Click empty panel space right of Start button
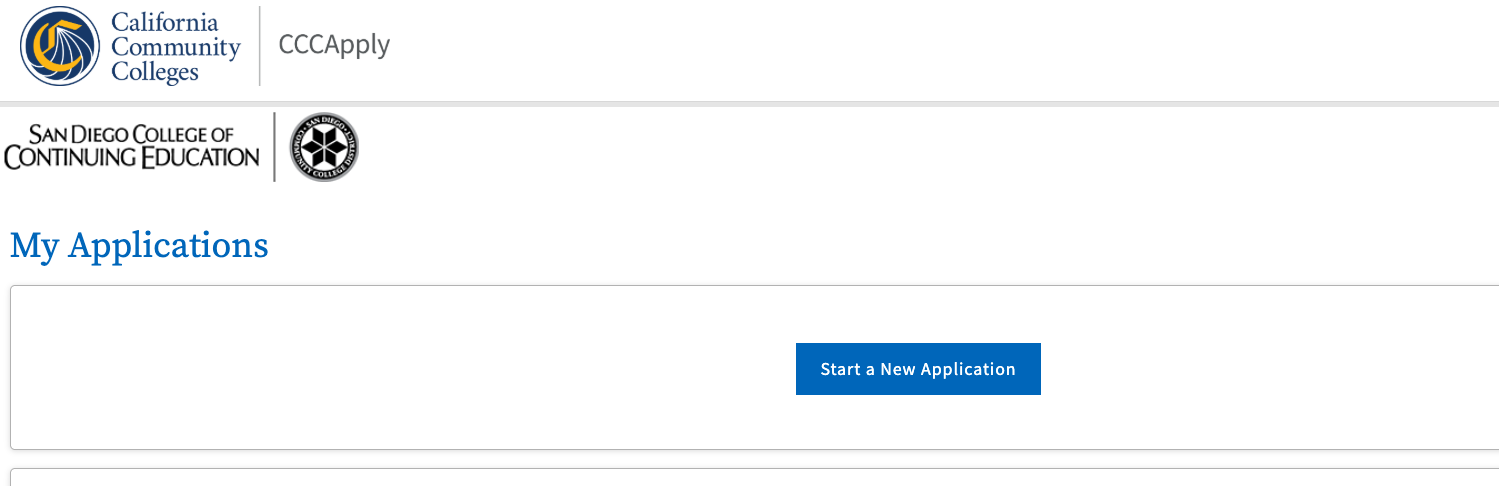 (x=1270, y=368)
